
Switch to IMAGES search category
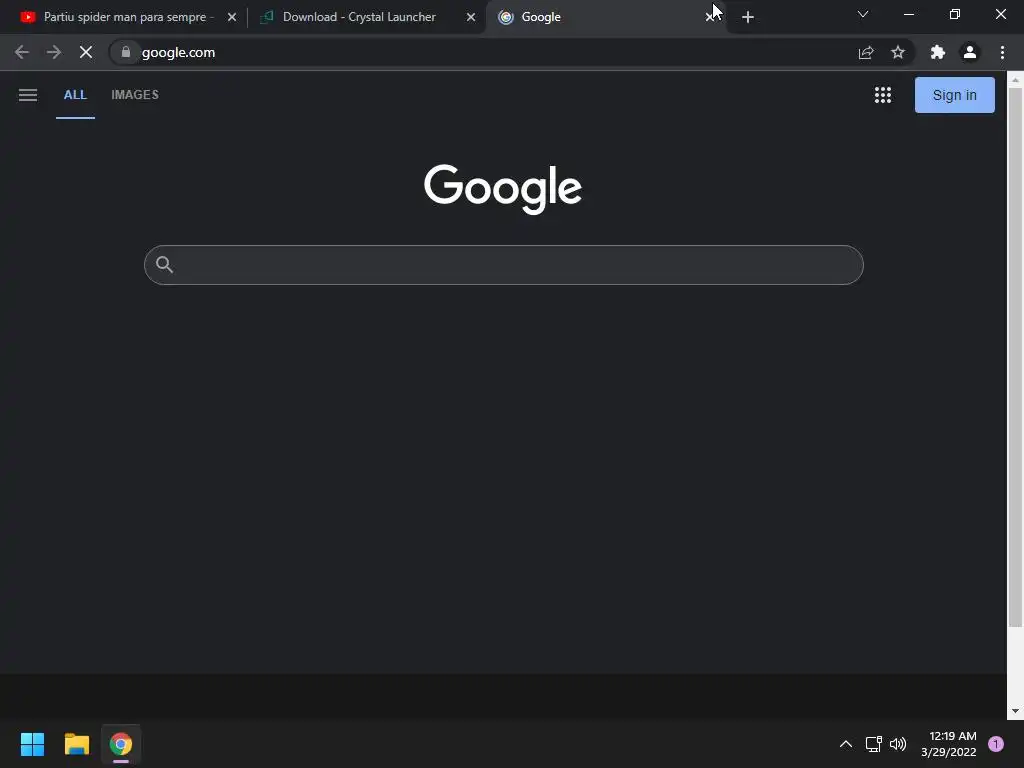135,95
